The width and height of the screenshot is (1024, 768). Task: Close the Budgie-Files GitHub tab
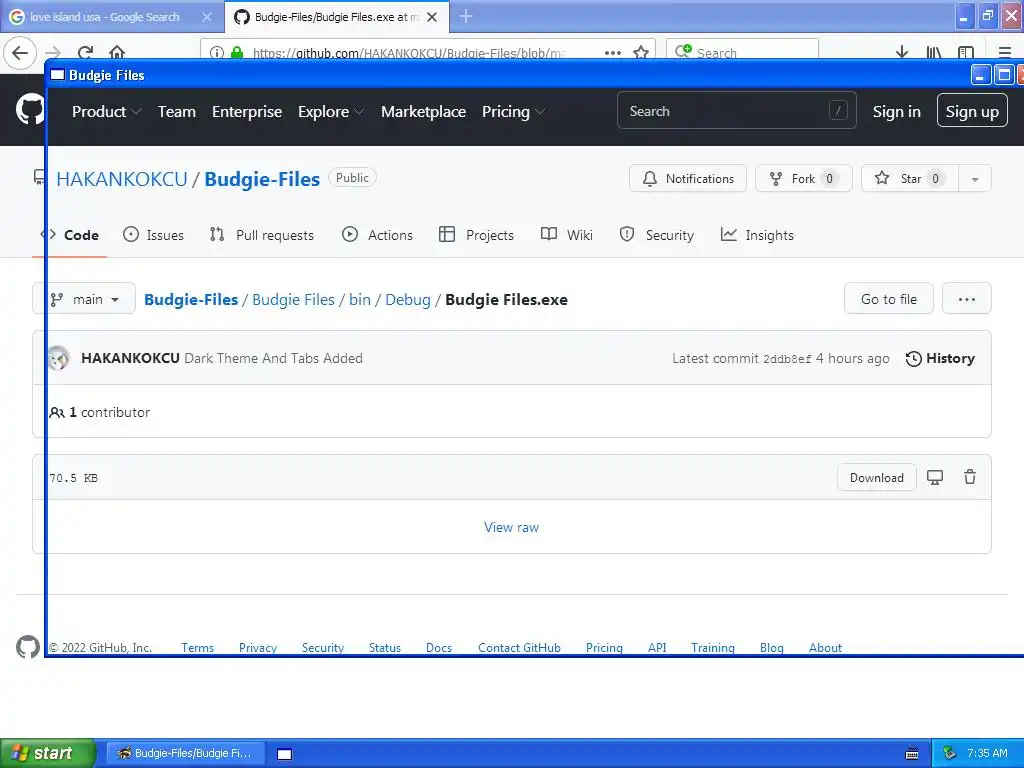[432, 17]
